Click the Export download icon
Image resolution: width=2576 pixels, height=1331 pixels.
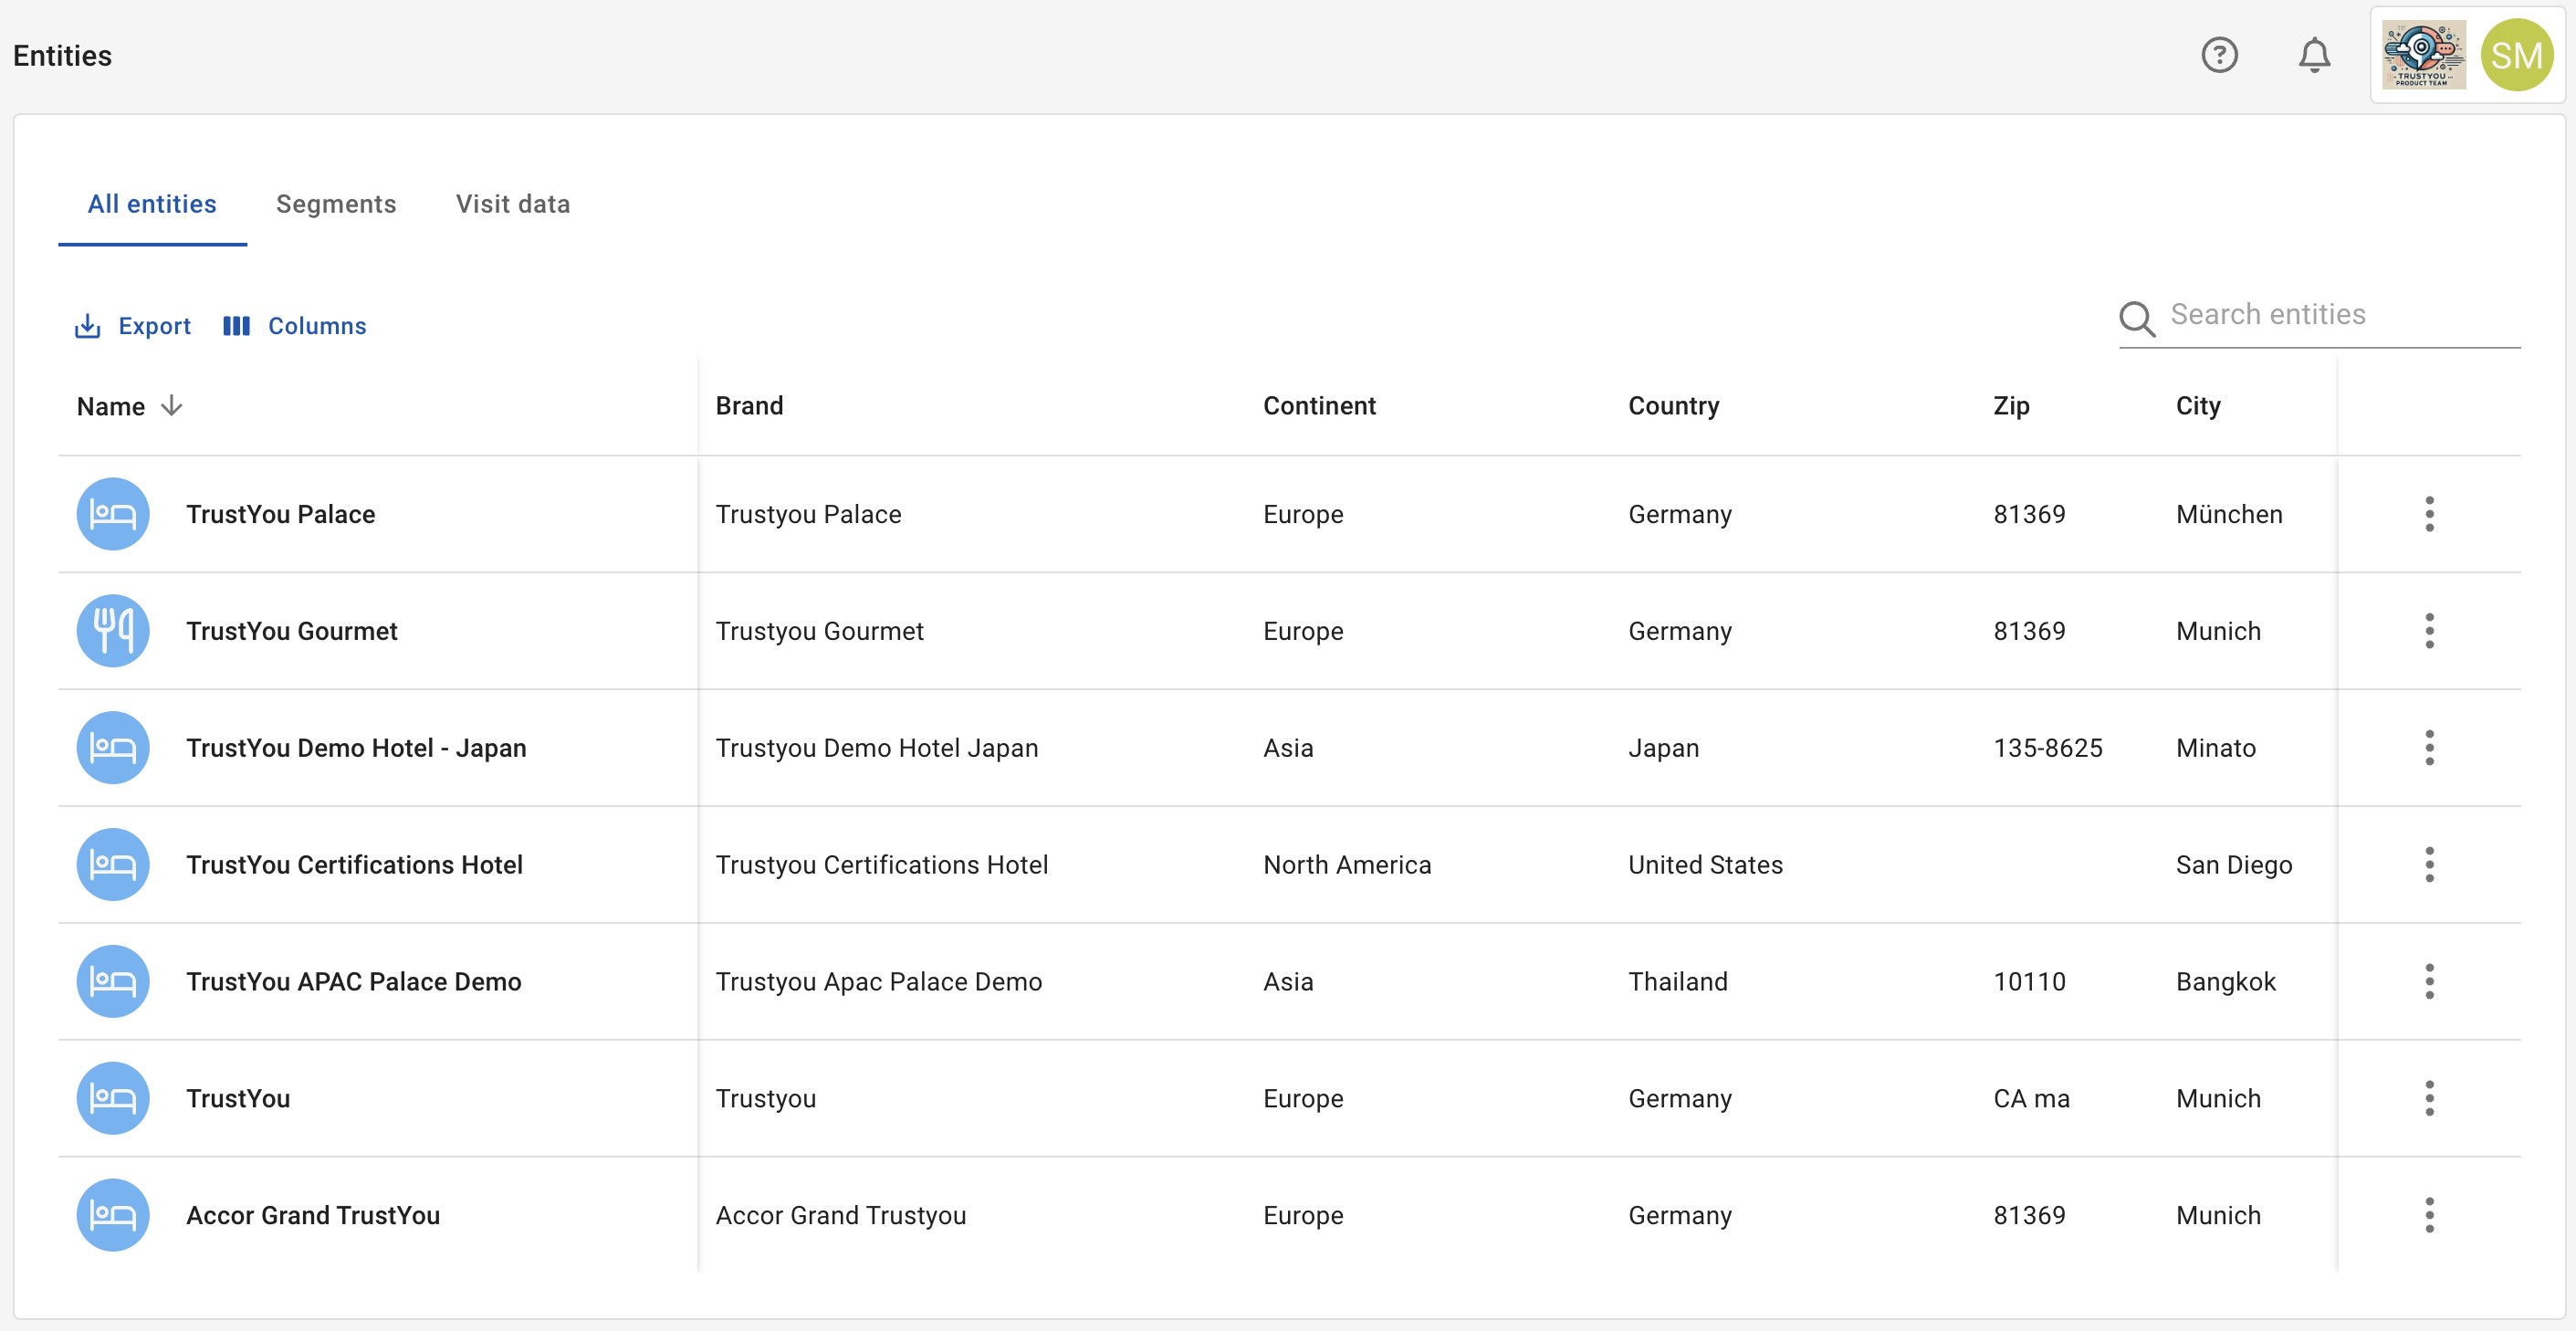tap(88, 326)
